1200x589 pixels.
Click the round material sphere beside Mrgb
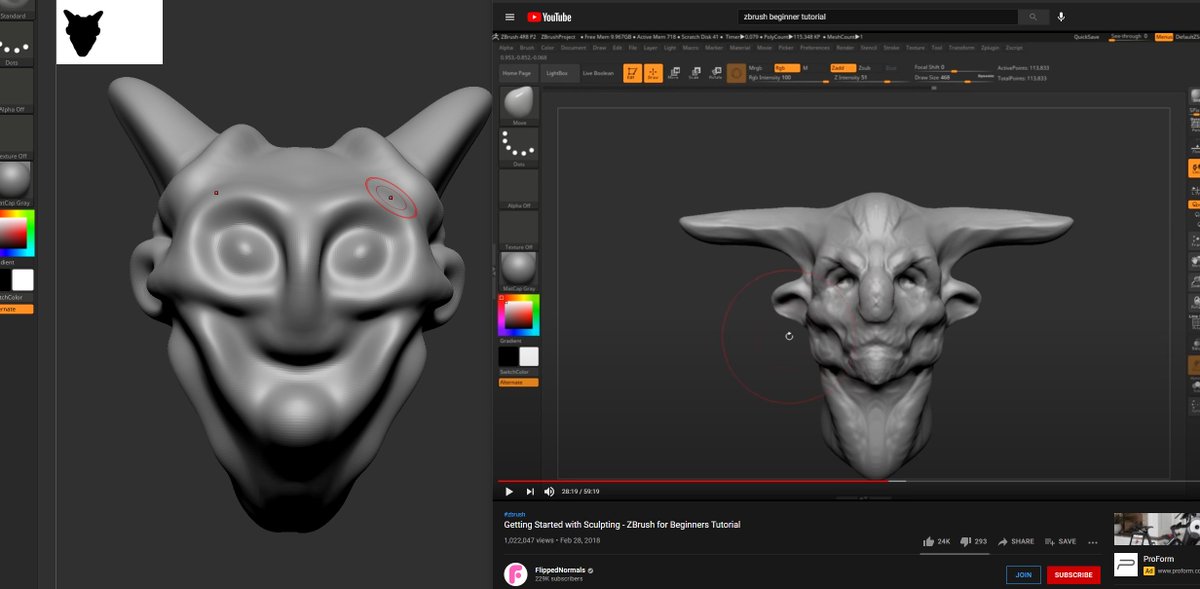(x=735, y=73)
